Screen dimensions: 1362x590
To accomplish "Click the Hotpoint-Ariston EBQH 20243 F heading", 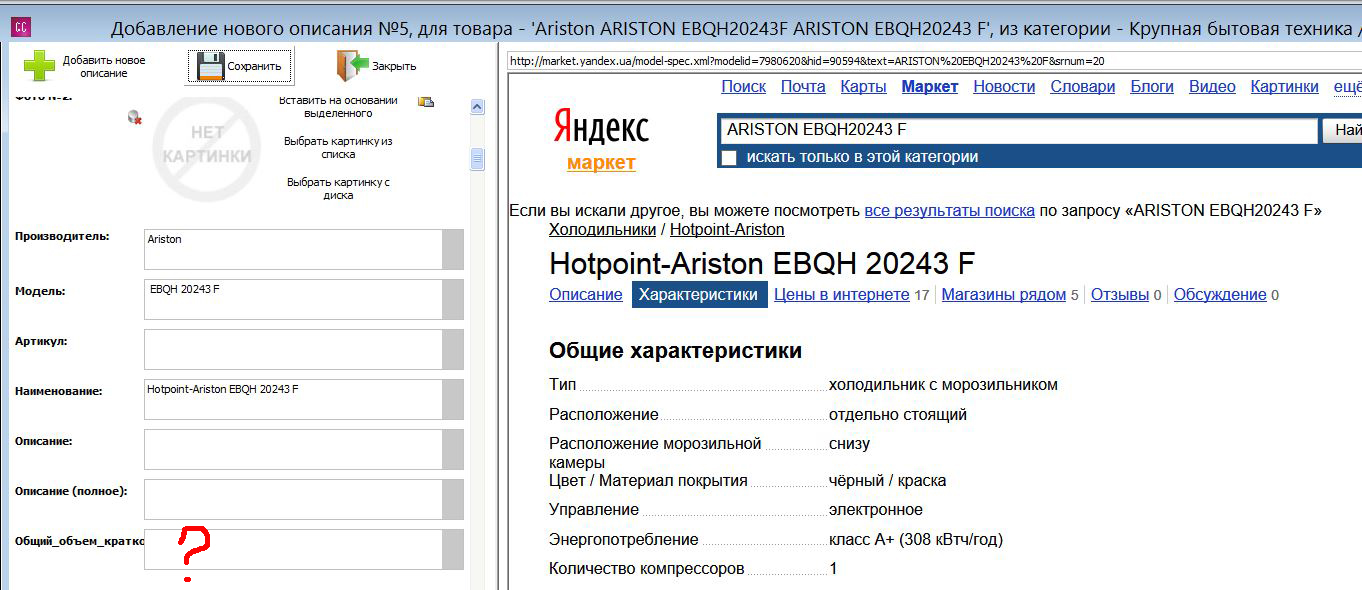I will (x=762, y=264).
